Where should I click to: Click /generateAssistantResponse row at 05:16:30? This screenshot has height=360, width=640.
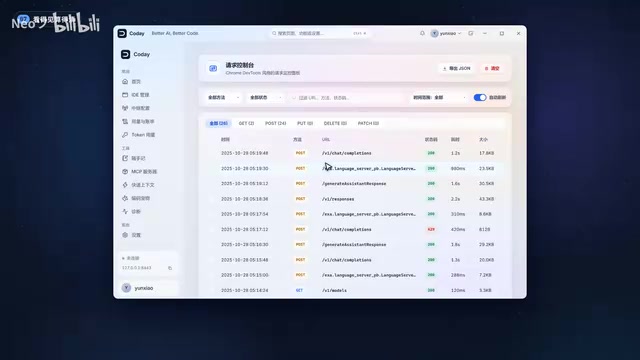(x=354, y=244)
